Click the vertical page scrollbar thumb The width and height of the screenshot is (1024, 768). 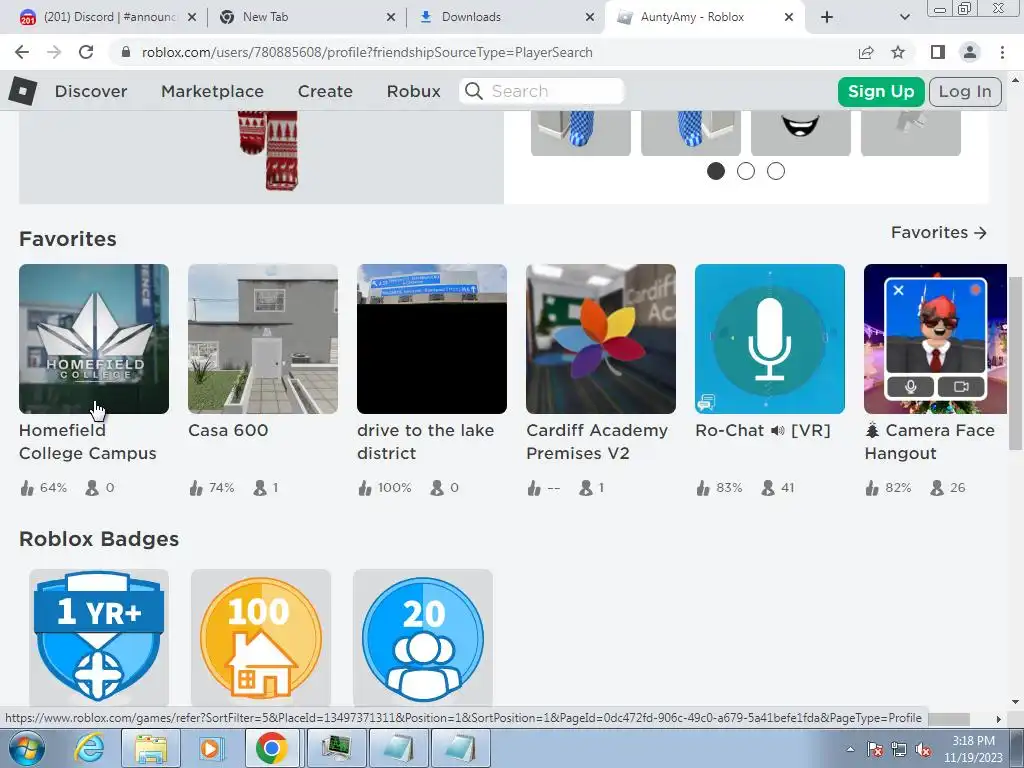click(x=1015, y=363)
